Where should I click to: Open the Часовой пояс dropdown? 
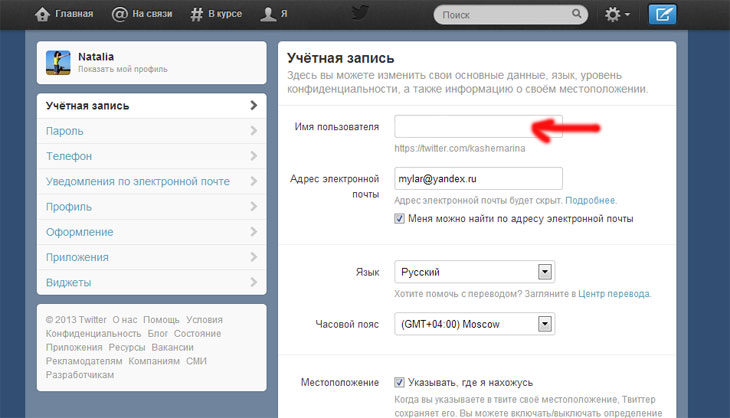click(474, 324)
